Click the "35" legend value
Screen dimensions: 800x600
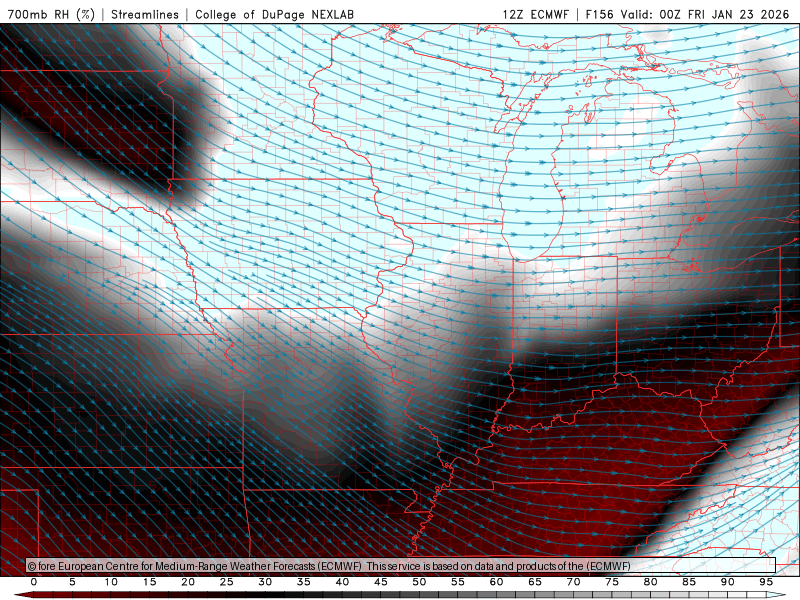pyautogui.click(x=304, y=582)
